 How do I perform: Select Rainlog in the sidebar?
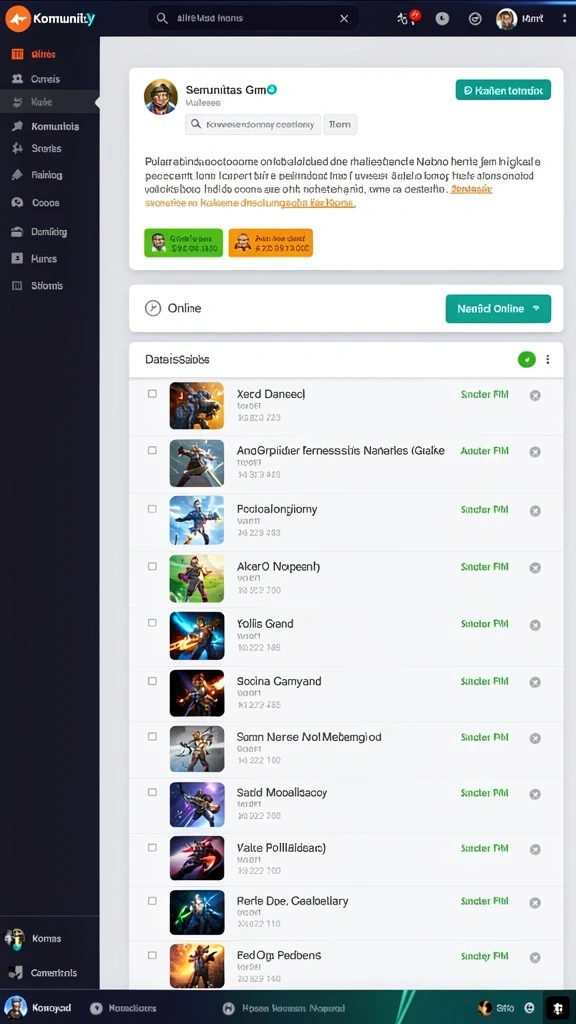tap(46, 175)
